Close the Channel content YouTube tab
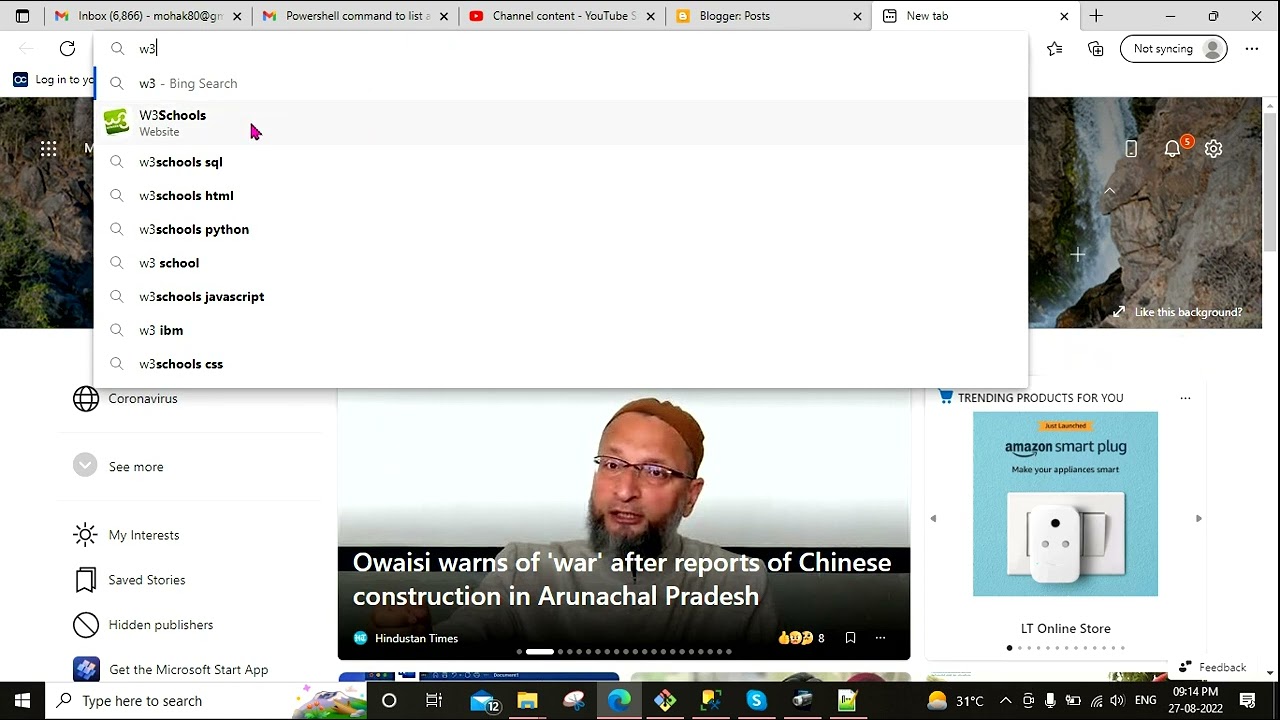The width and height of the screenshot is (1280, 720). coord(650,16)
